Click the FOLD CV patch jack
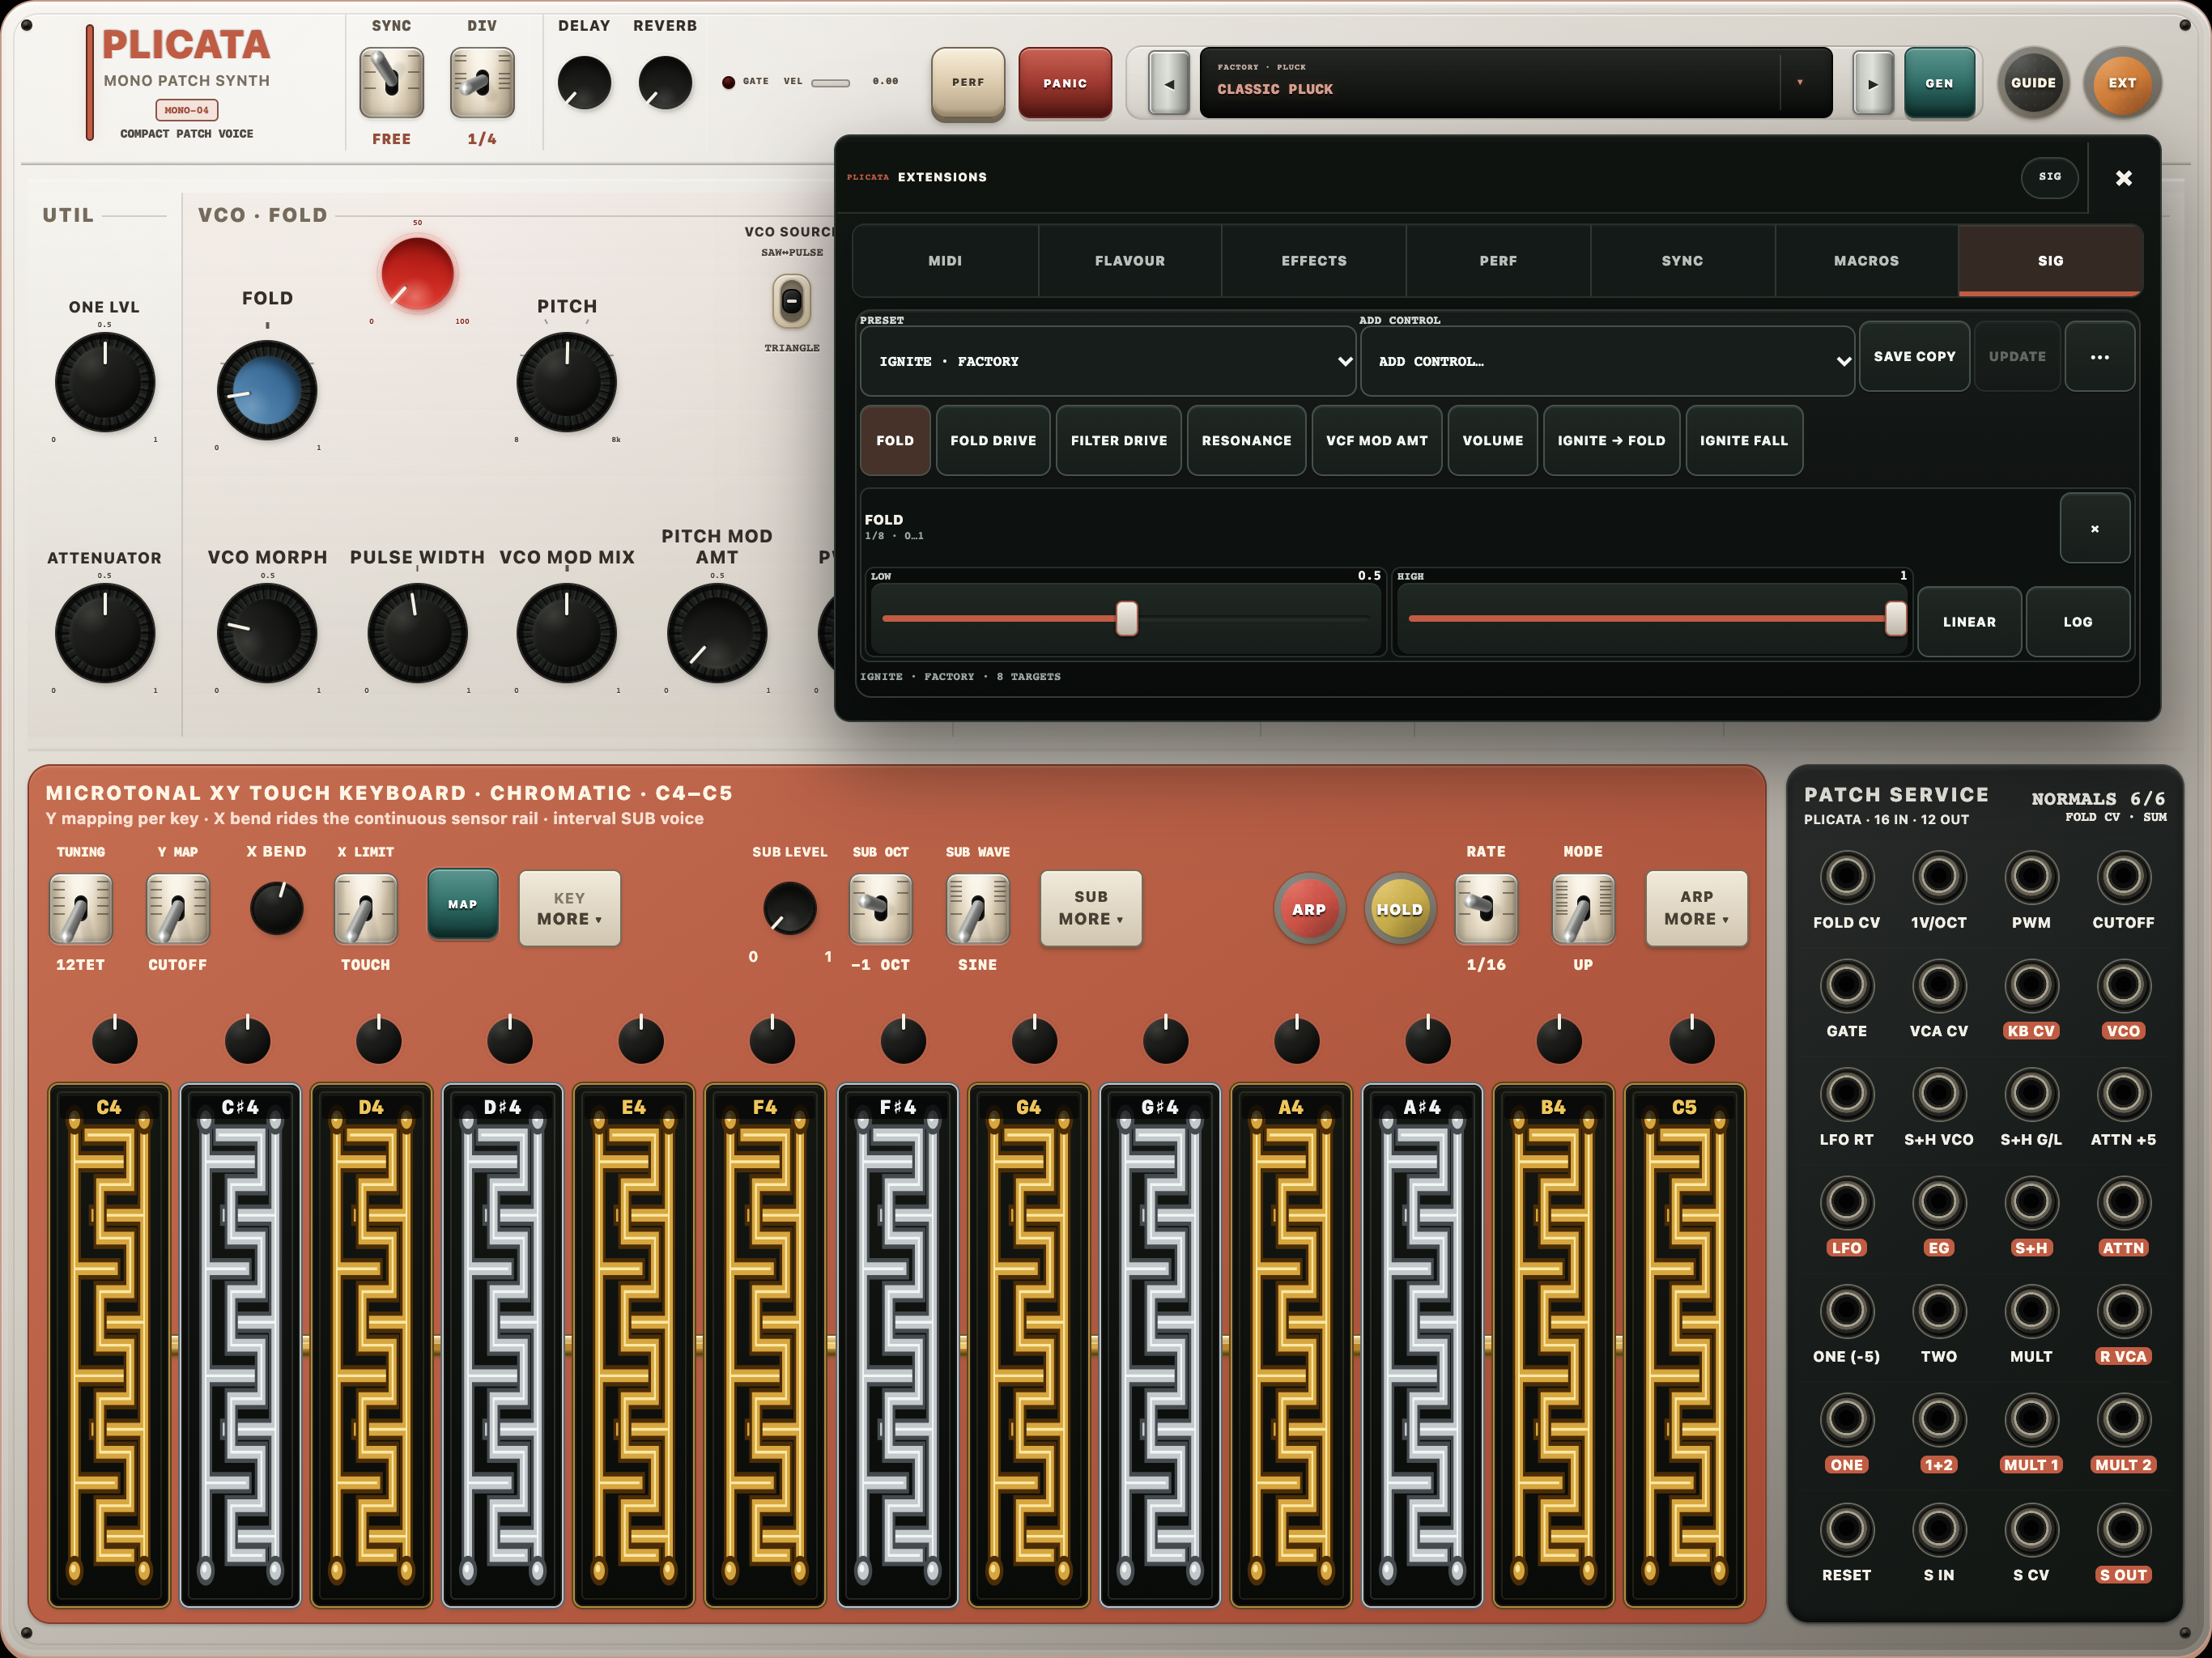This screenshot has width=2212, height=1658. (1846, 877)
